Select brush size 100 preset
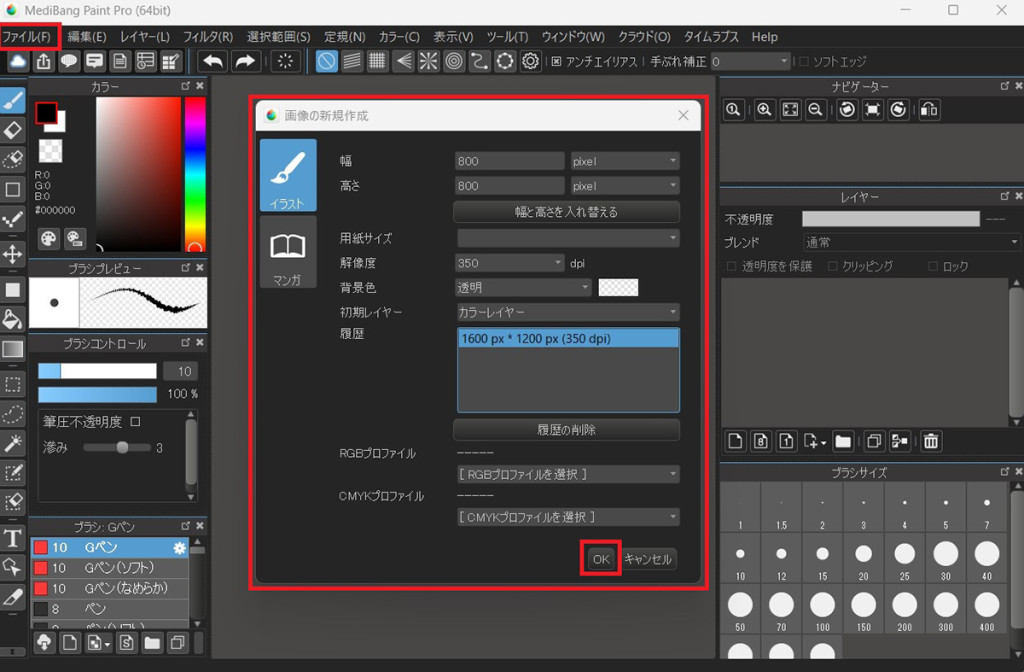The width and height of the screenshot is (1024, 672). point(822,611)
